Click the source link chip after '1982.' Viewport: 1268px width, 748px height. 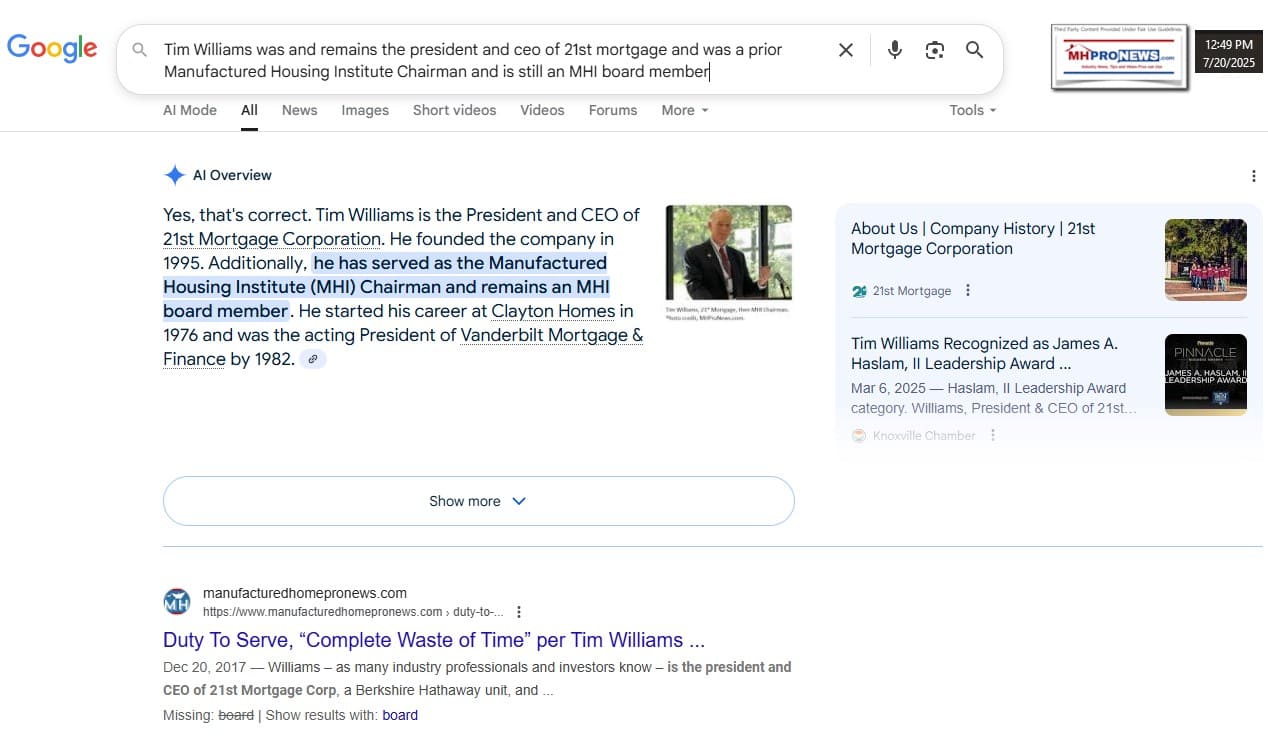coord(313,359)
